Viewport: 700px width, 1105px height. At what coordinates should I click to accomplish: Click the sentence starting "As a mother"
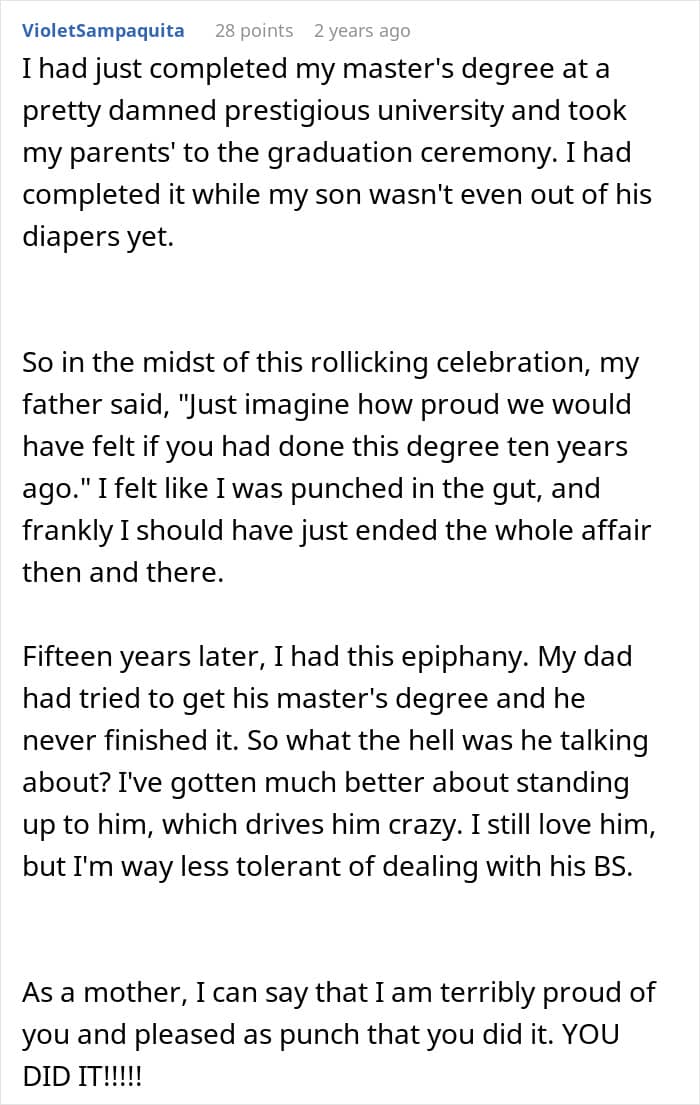coord(338,993)
